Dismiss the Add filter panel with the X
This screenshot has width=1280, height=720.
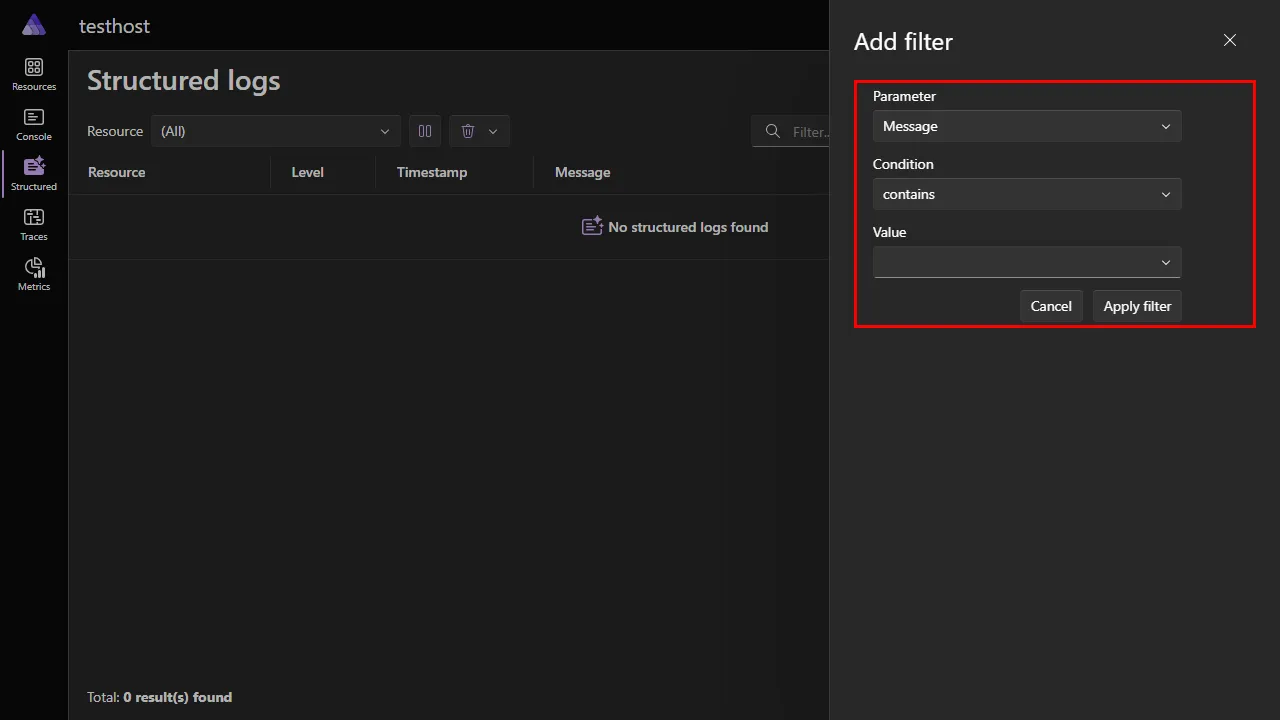coord(1229,40)
